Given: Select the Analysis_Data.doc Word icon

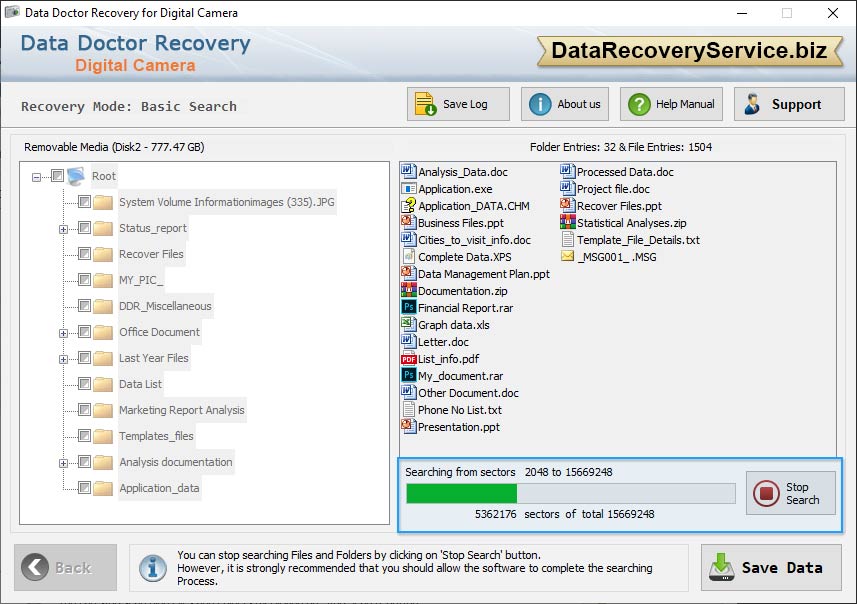Looking at the screenshot, I should click(x=408, y=171).
